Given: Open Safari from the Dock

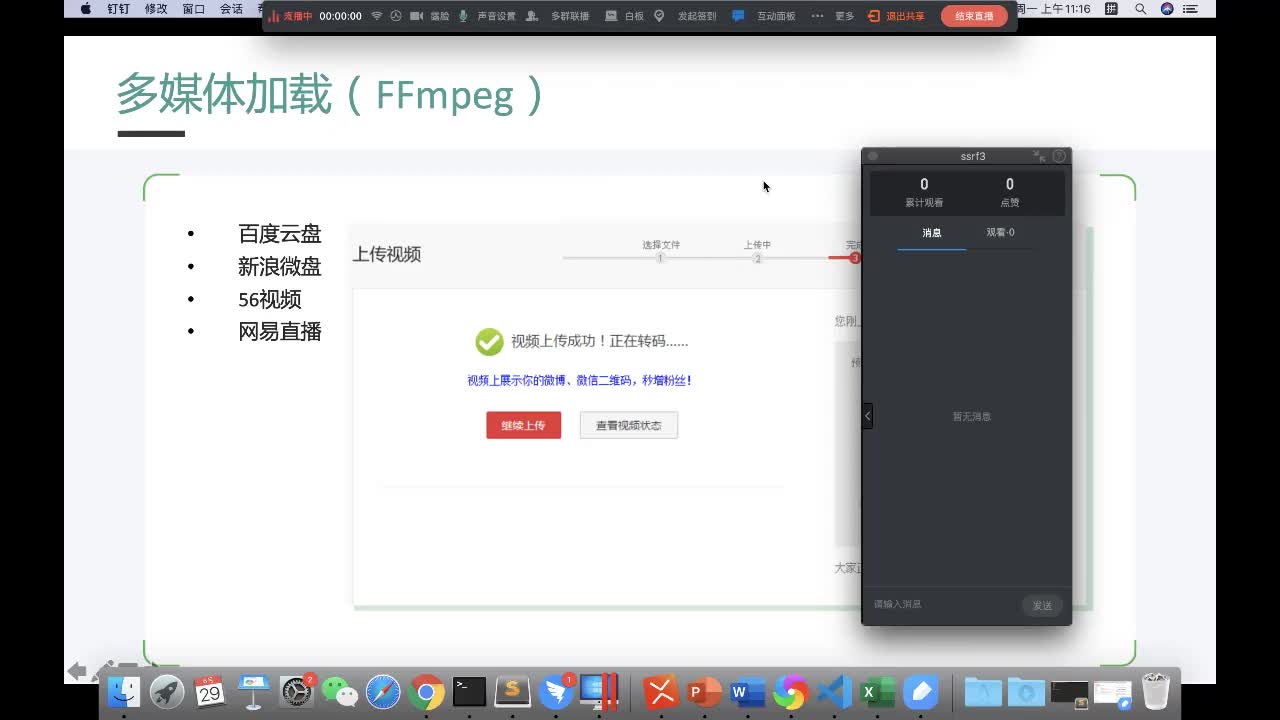Looking at the screenshot, I should click(x=383, y=692).
